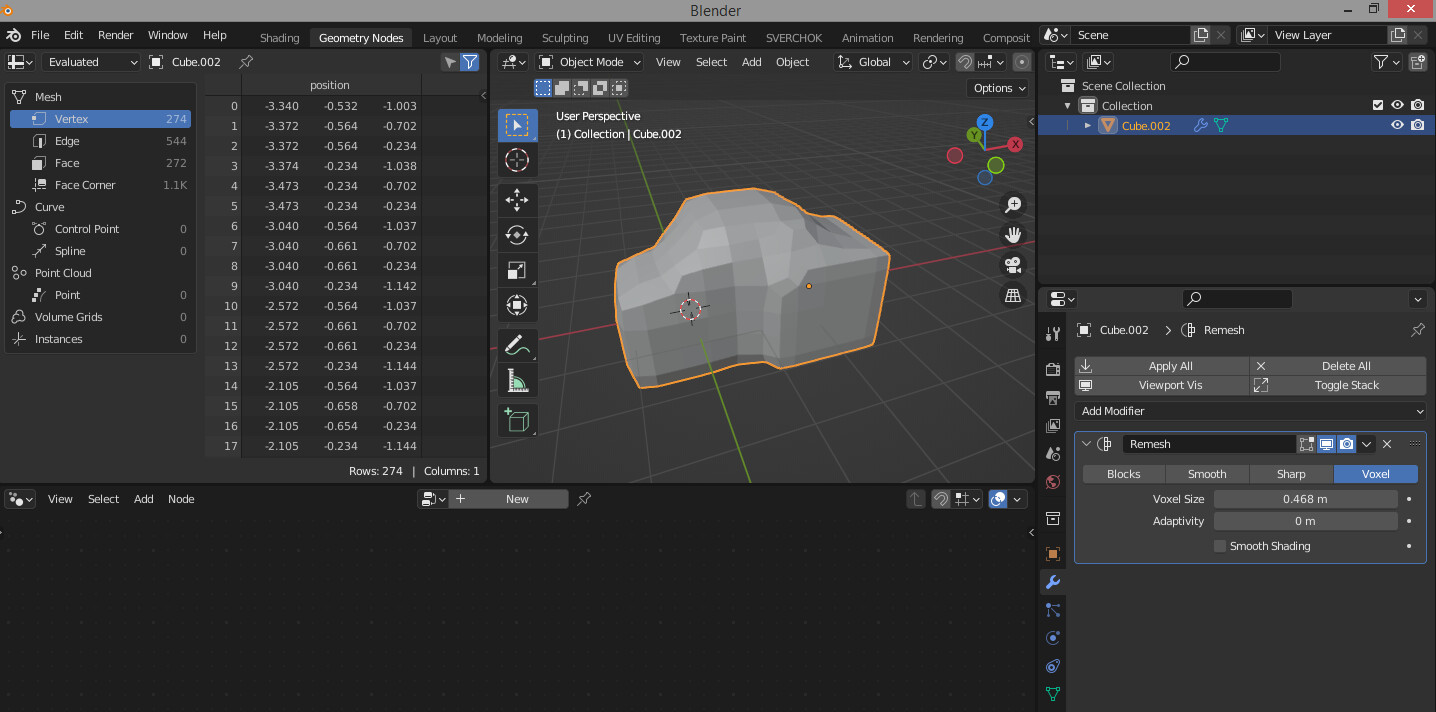
Task: Enable Smooth Shading checkbox
Action: [x=1220, y=546]
